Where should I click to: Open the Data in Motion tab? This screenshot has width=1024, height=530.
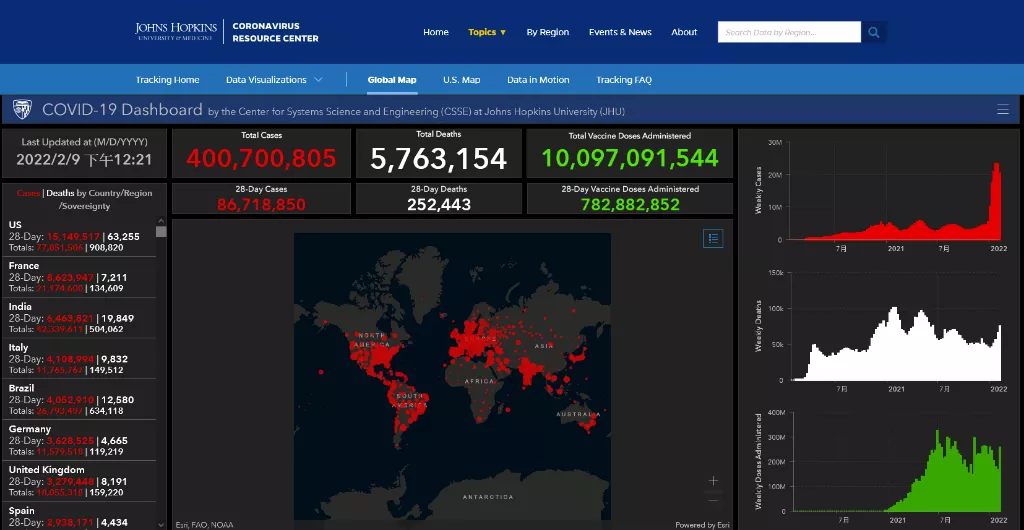tap(538, 80)
